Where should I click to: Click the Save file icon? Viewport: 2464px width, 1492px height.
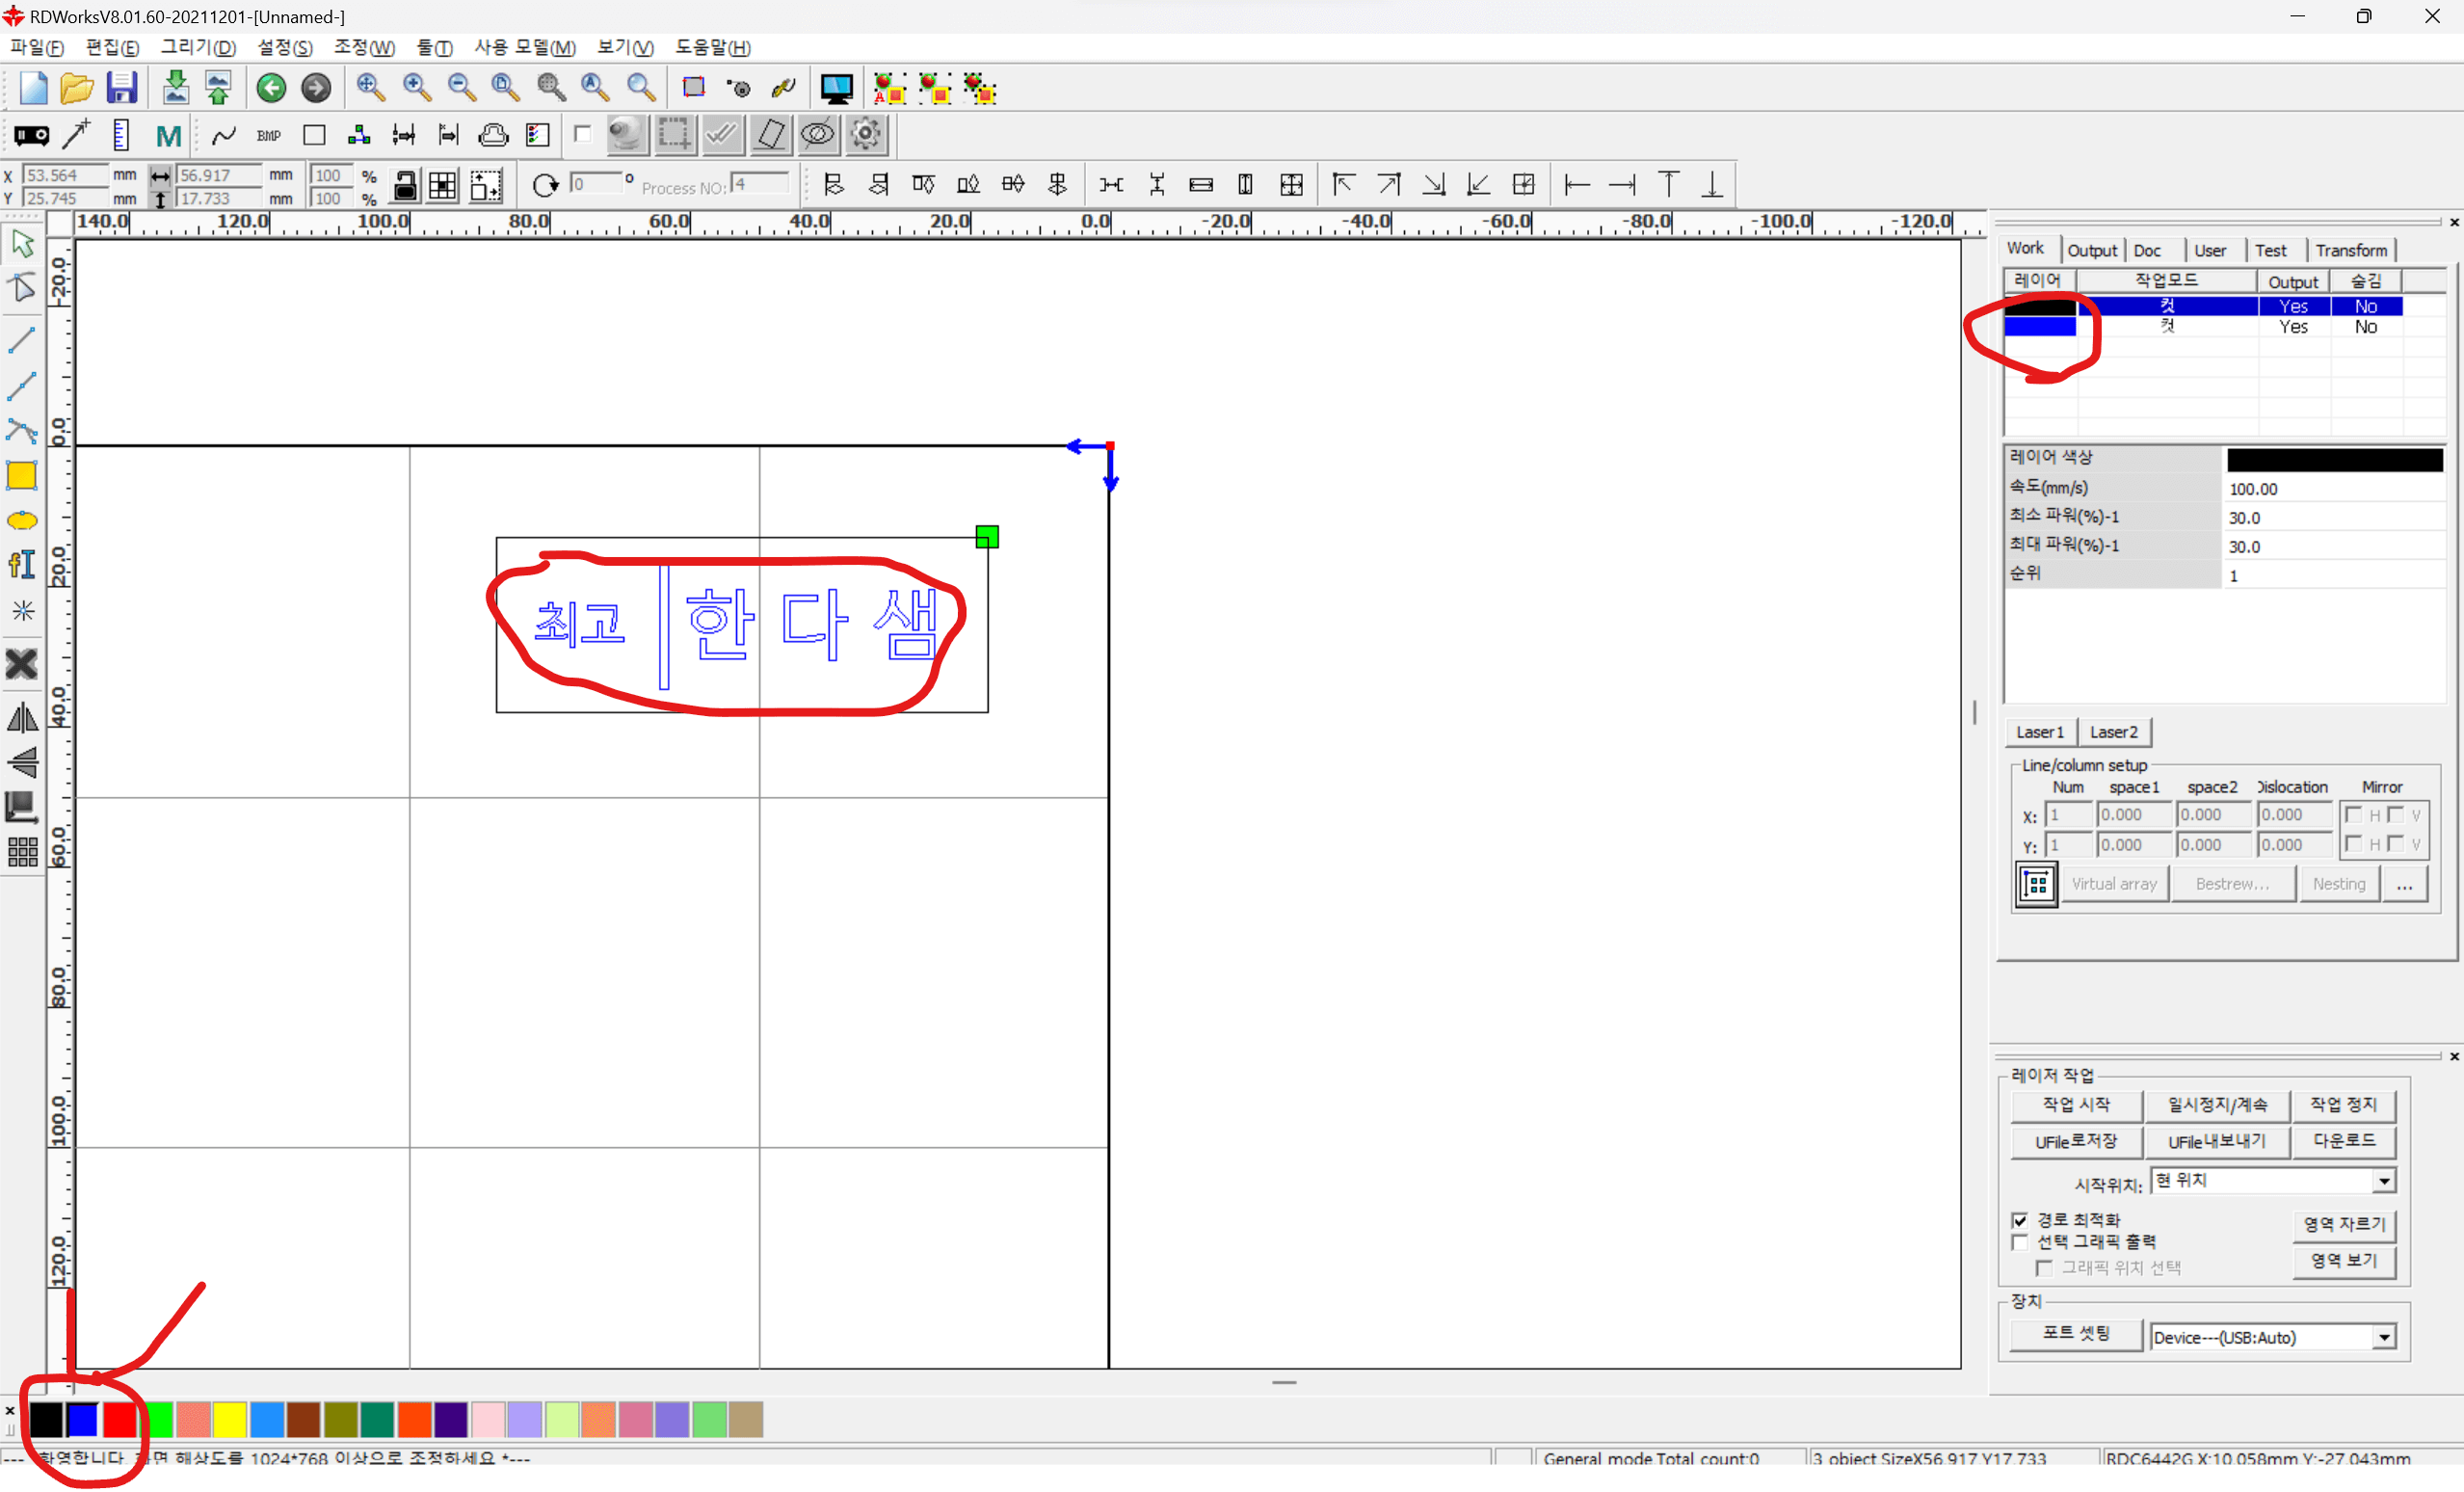click(122, 88)
